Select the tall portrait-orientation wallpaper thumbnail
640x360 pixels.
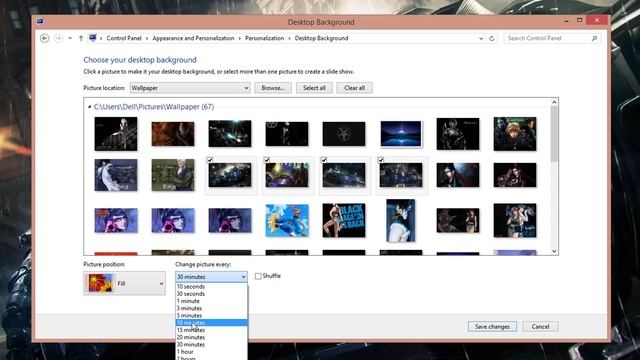(400, 220)
